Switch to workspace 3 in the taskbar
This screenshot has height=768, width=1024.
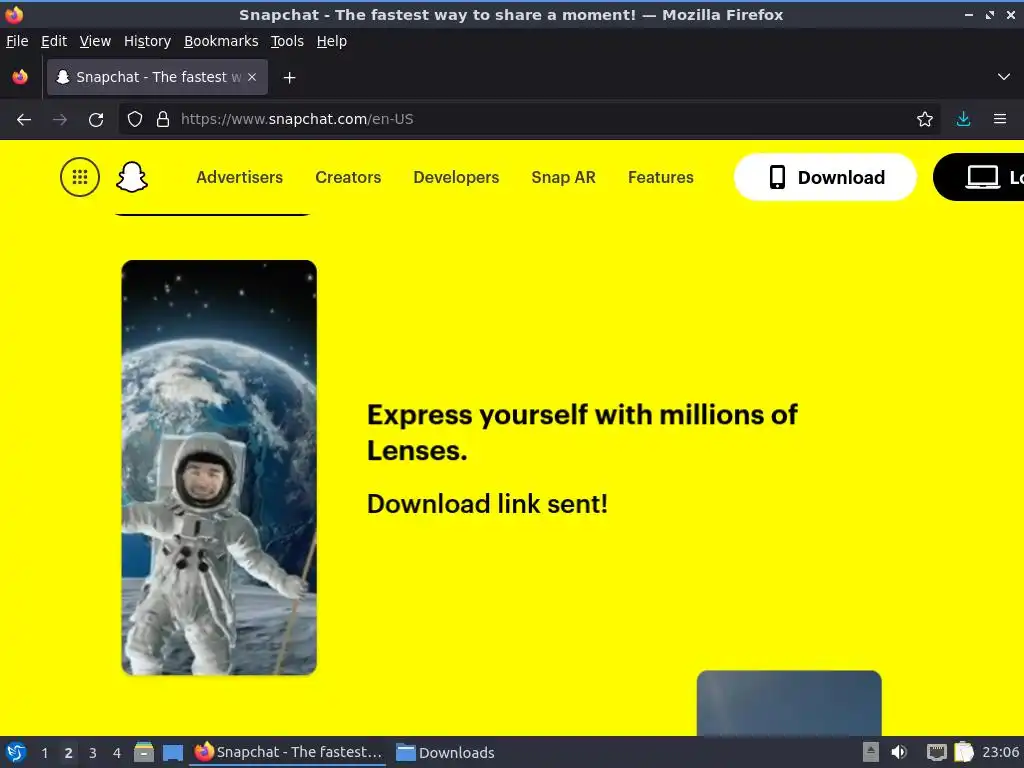click(93, 753)
